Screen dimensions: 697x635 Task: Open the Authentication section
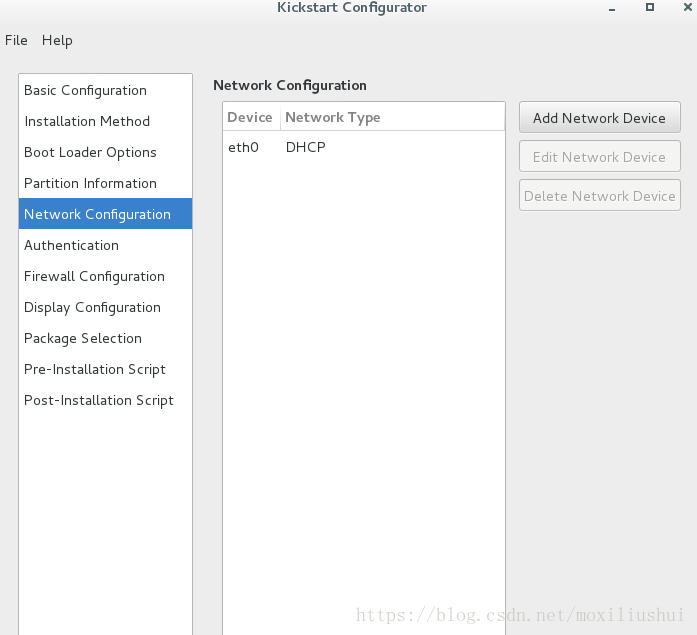105,245
